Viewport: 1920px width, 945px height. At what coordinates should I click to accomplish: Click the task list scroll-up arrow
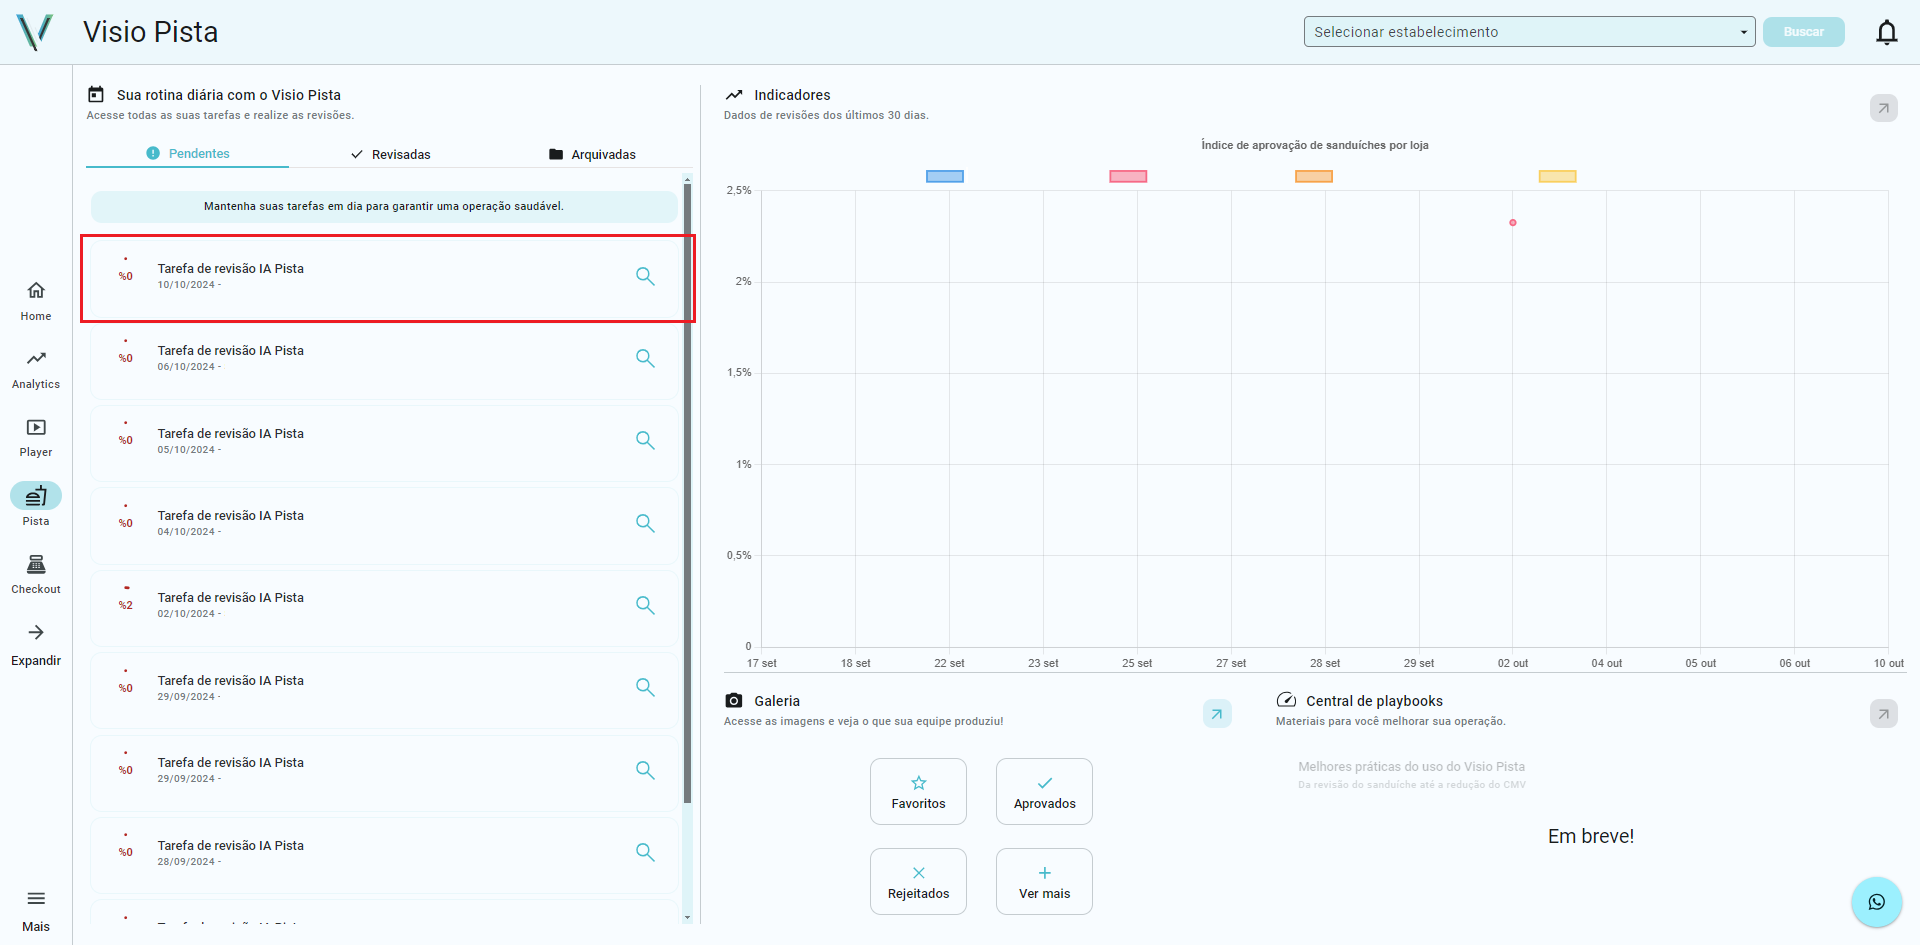tap(687, 179)
